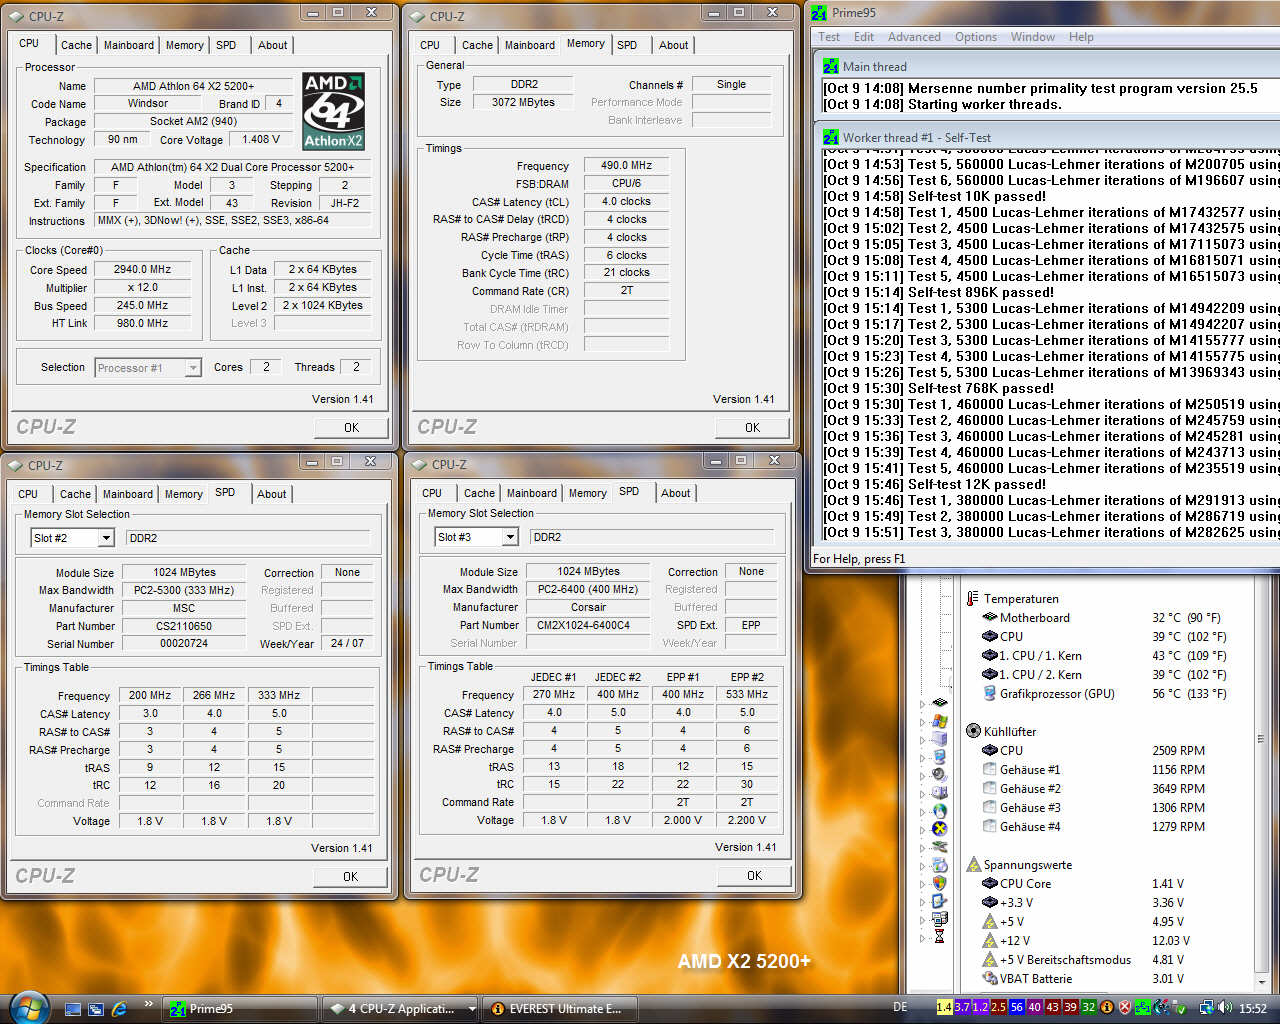
Task: Click the Grafikprozessor (GPU) row icon
Action: click(x=990, y=693)
